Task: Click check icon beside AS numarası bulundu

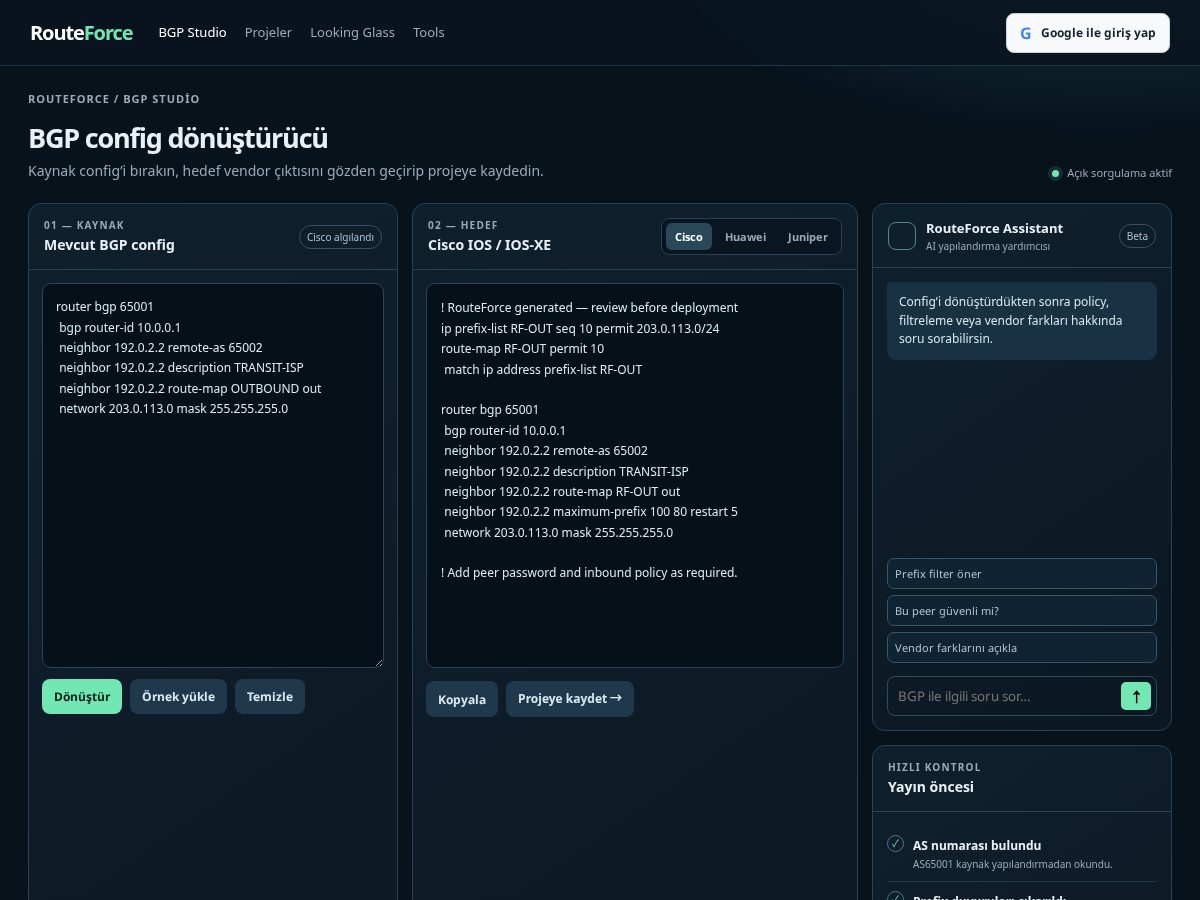Action: [x=896, y=844]
